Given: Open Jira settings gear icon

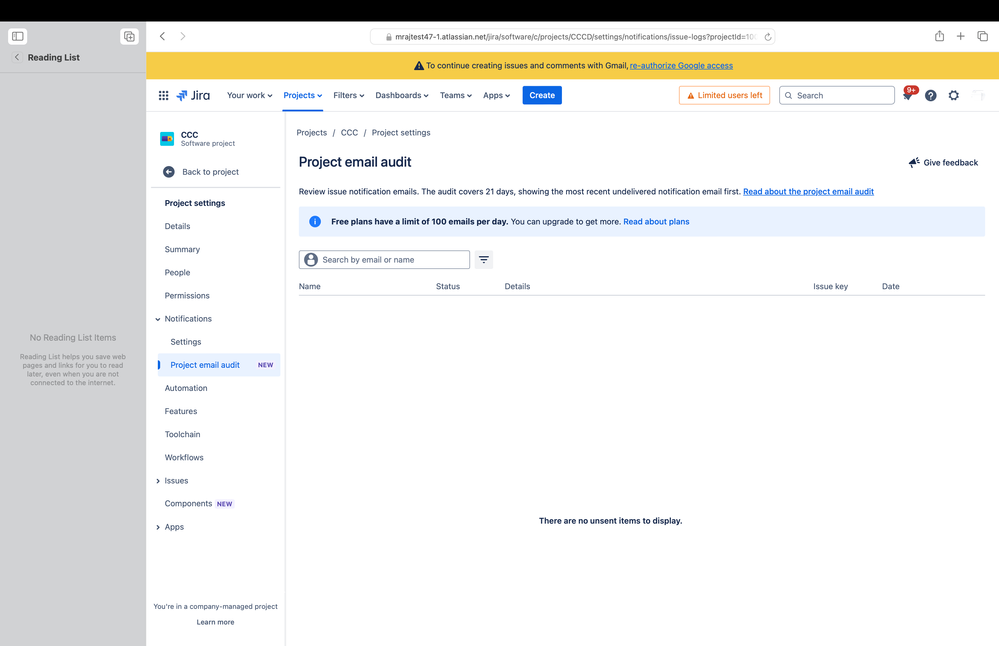Looking at the screenshot, I should coord(953,95).
